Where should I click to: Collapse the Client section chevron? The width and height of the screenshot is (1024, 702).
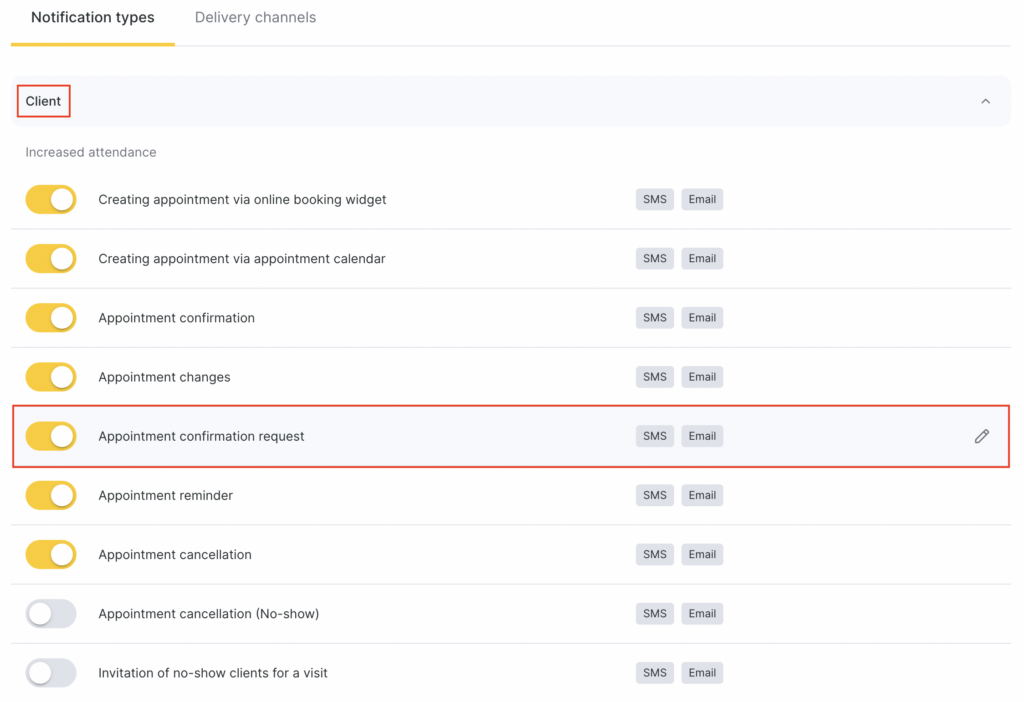(985, 101)
